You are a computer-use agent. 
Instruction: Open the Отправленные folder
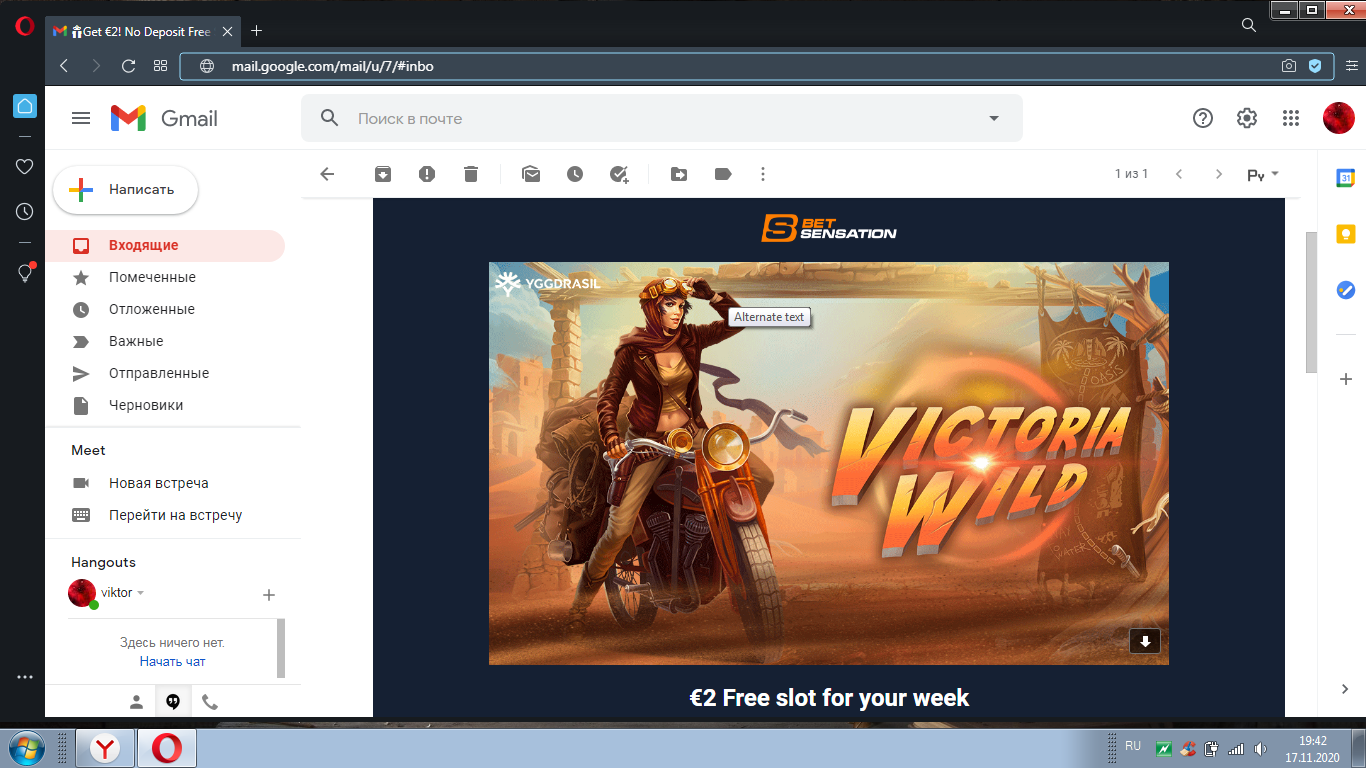[x=165, y=373]
